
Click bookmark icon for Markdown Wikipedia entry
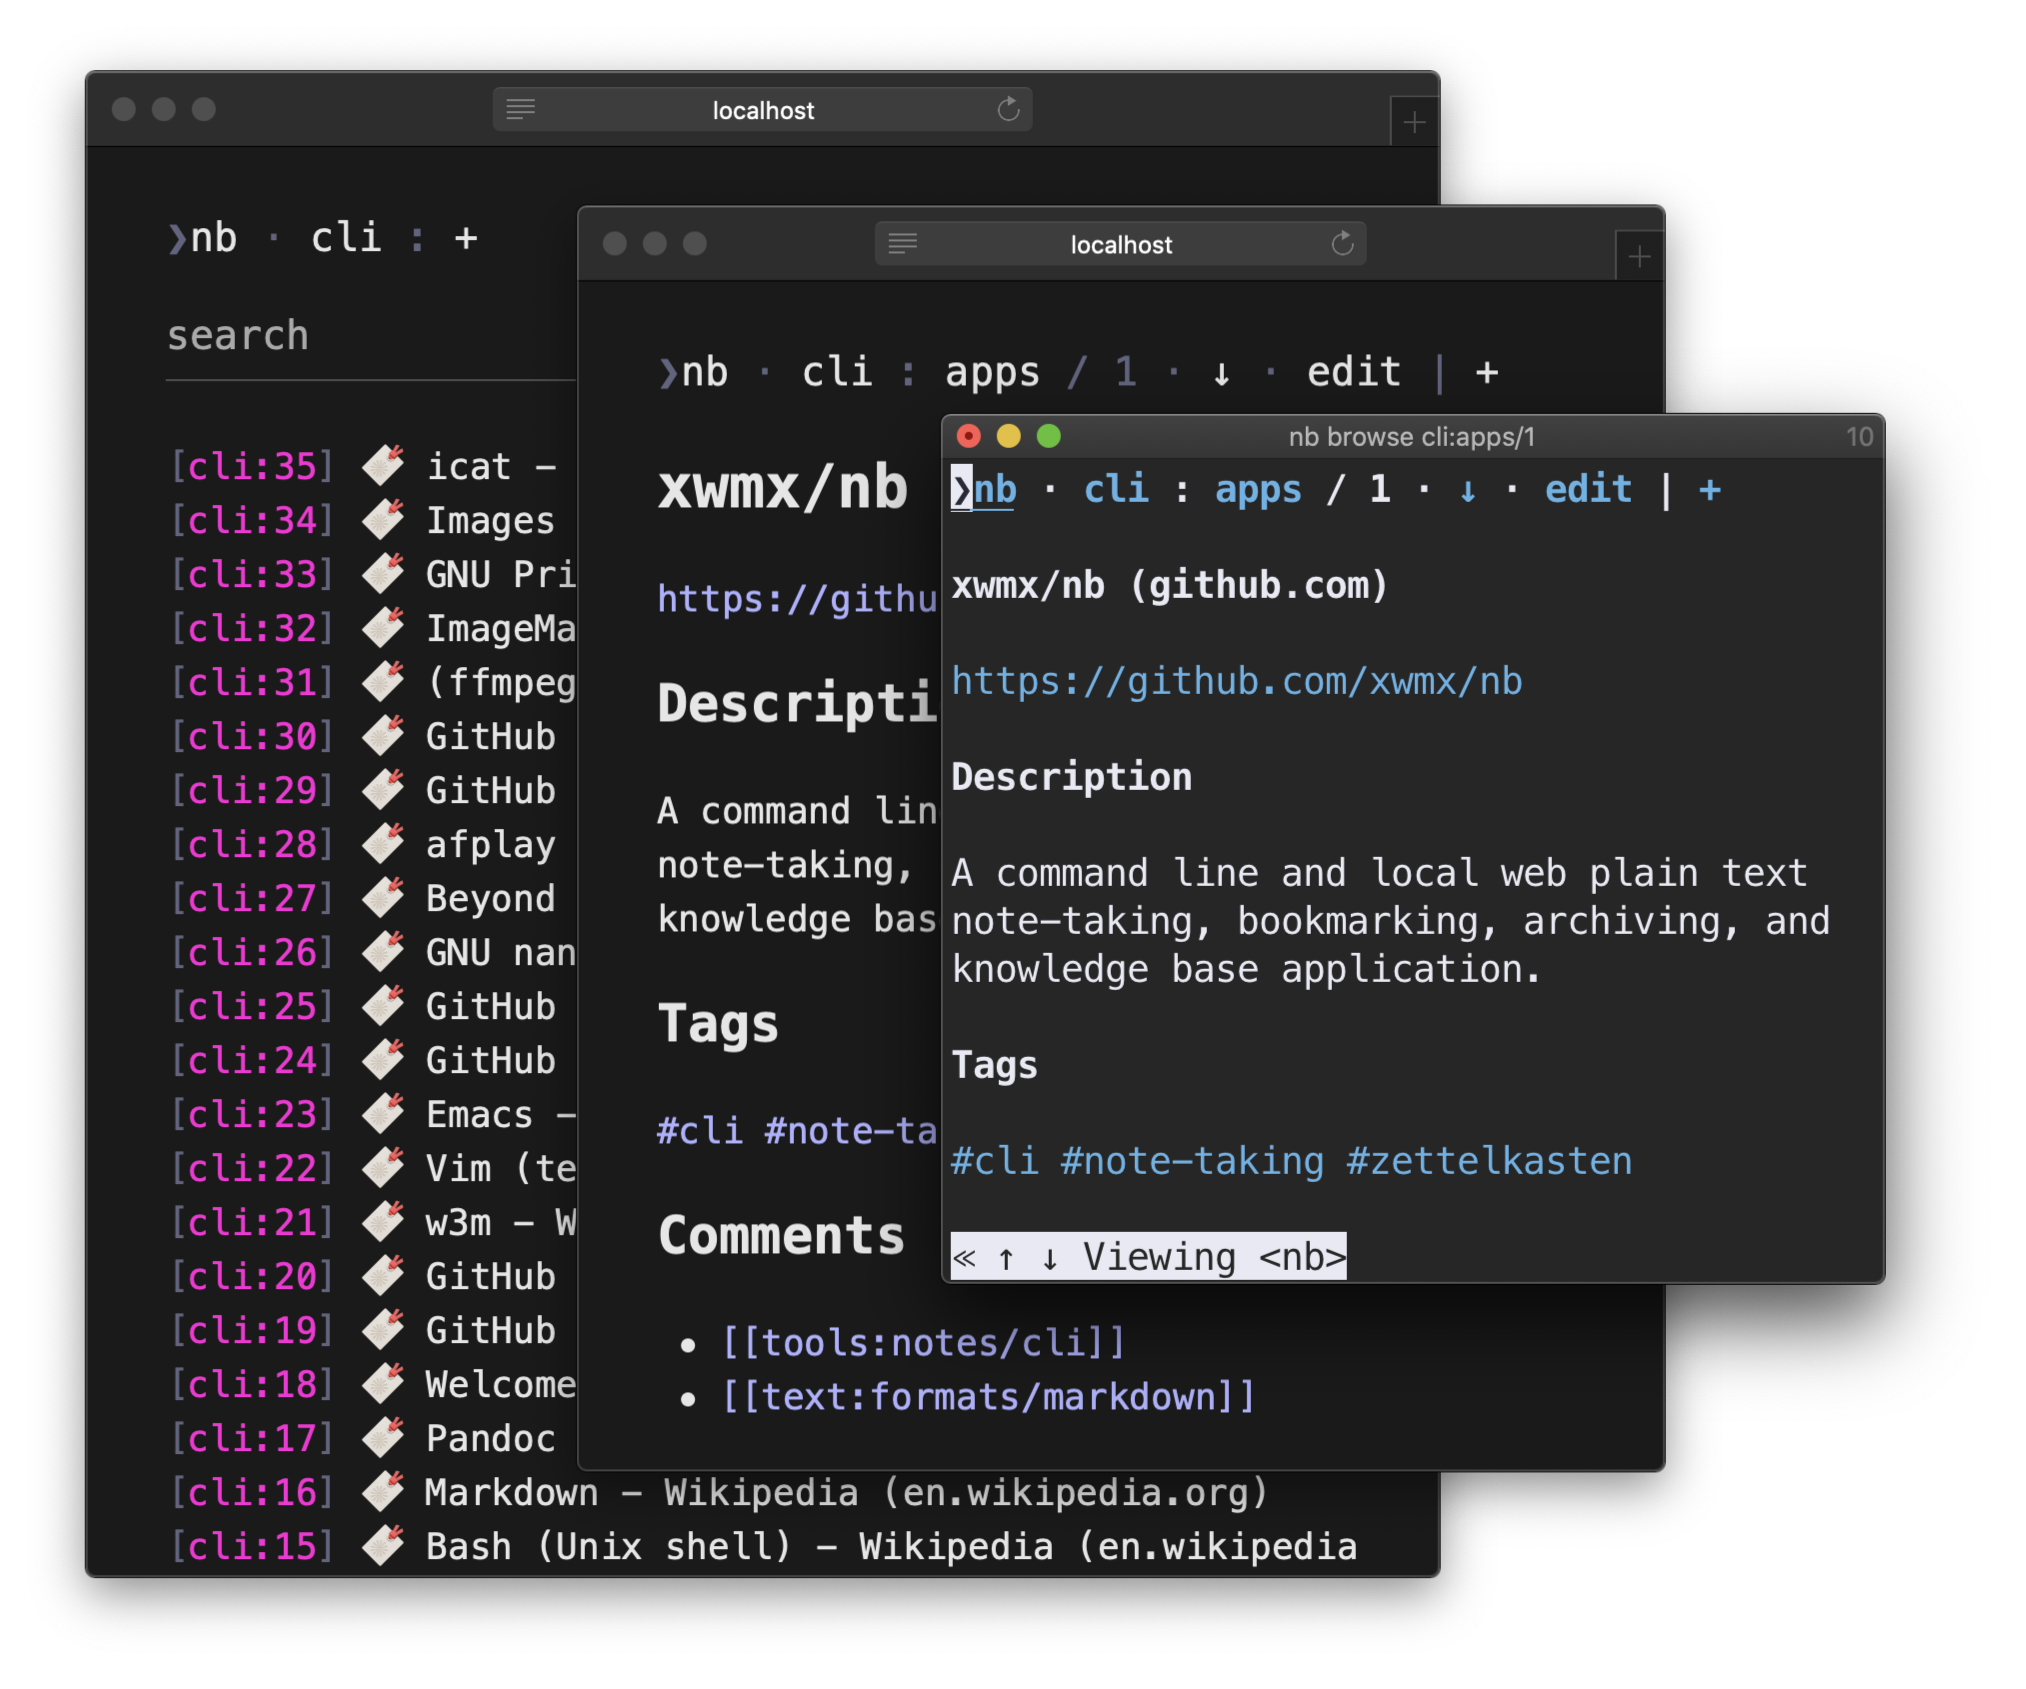383,1492
